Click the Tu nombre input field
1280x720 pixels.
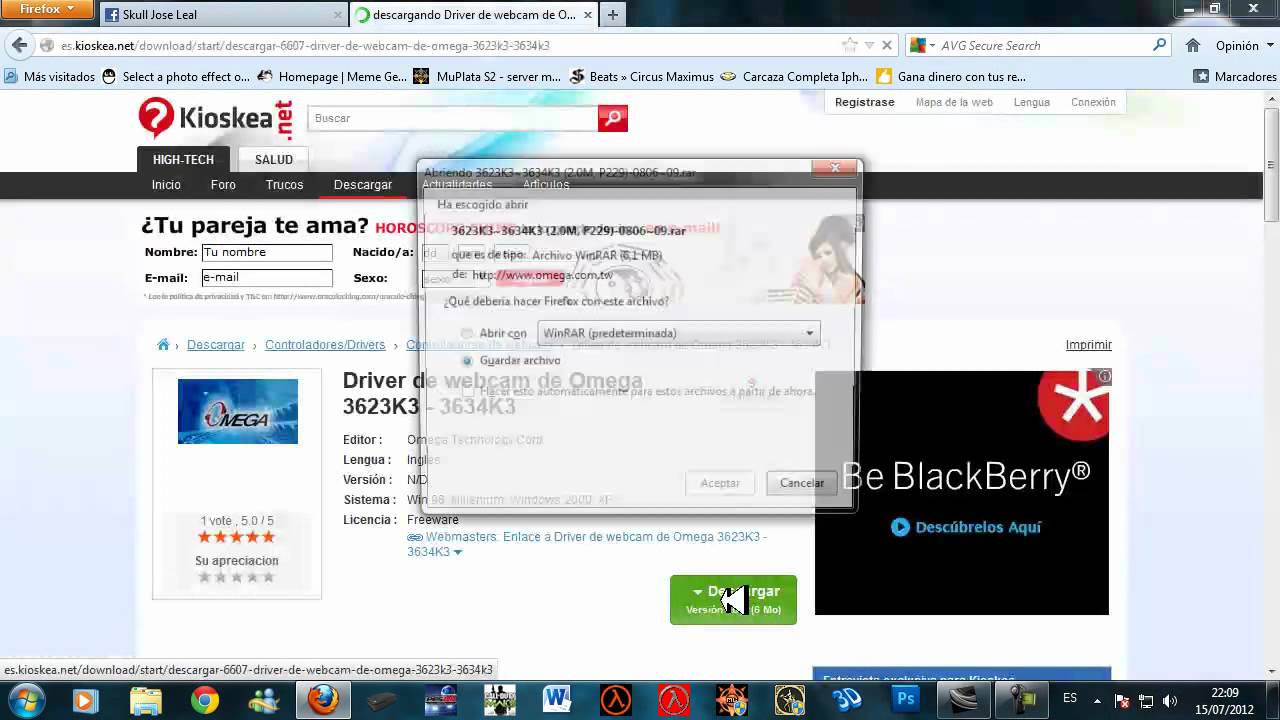[x=267, y=253]
